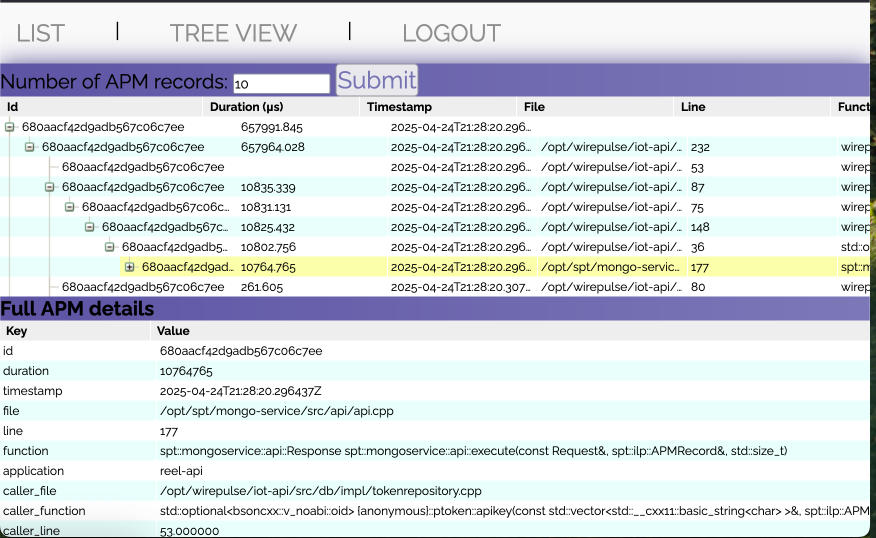Collapse the row with duration 10825.432
Viewport: 876px width, 538px height.
[x=89, y=227]
